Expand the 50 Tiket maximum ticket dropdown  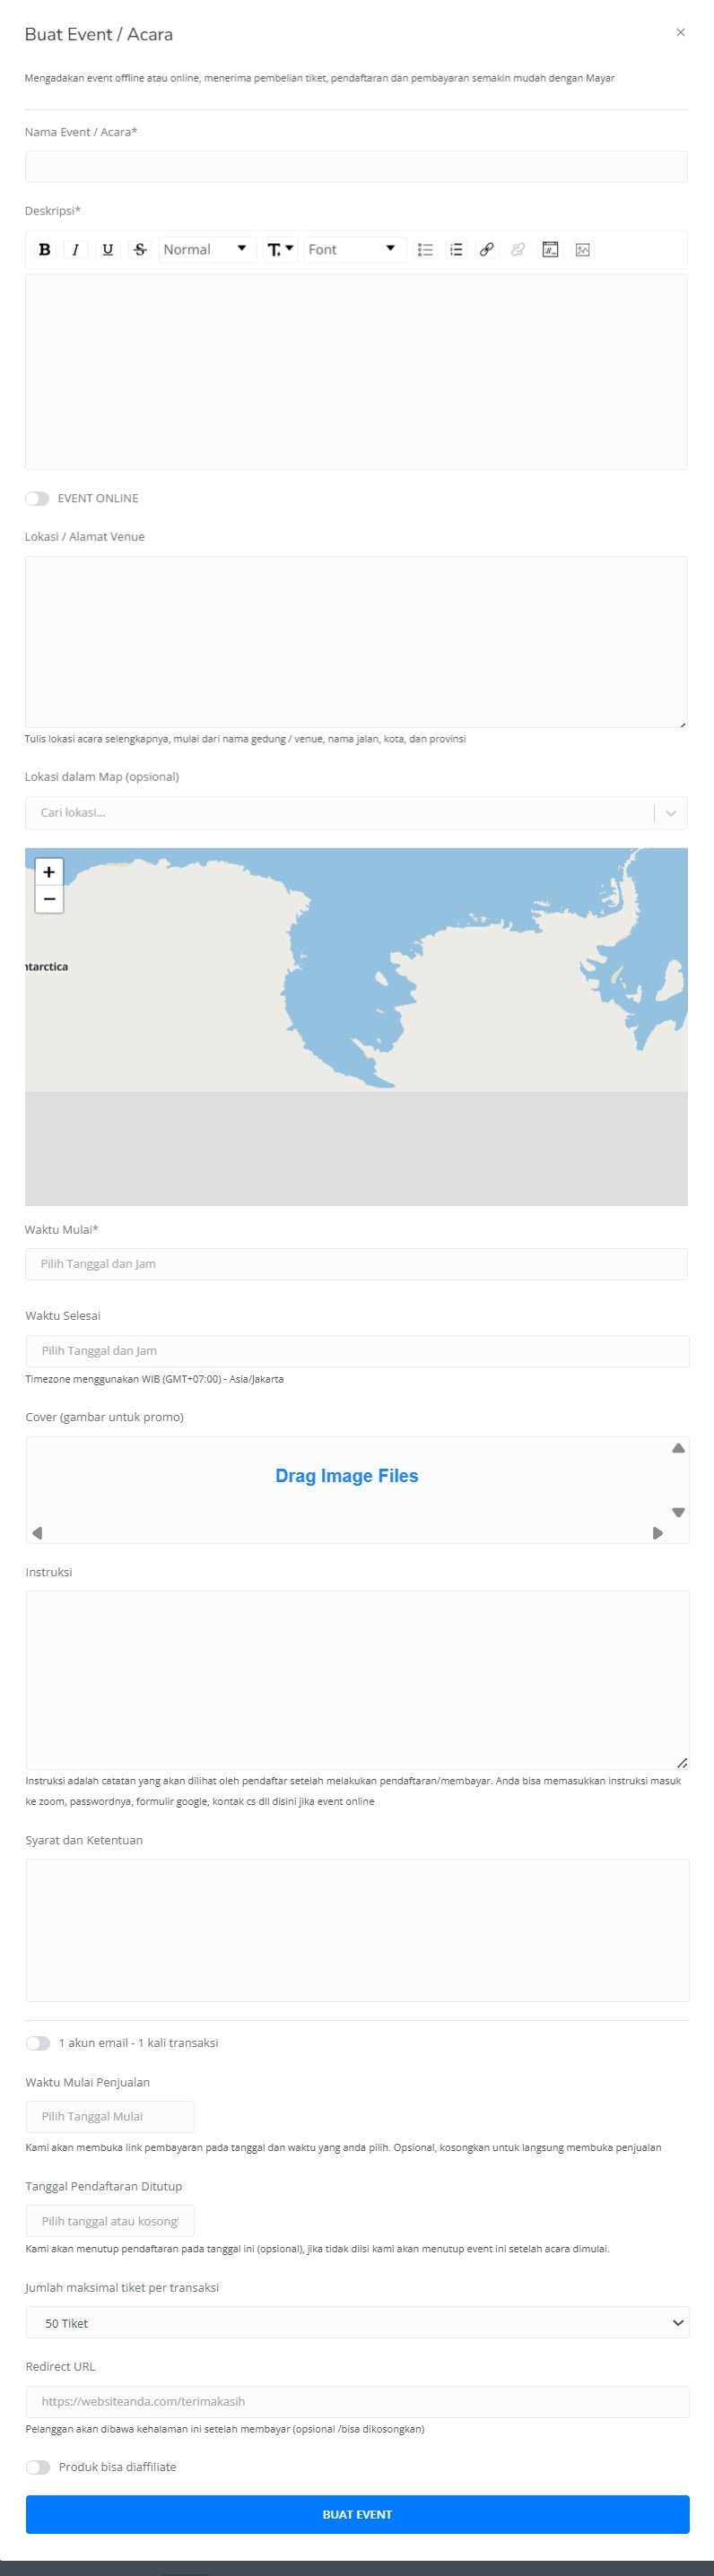pos(357,2323)
